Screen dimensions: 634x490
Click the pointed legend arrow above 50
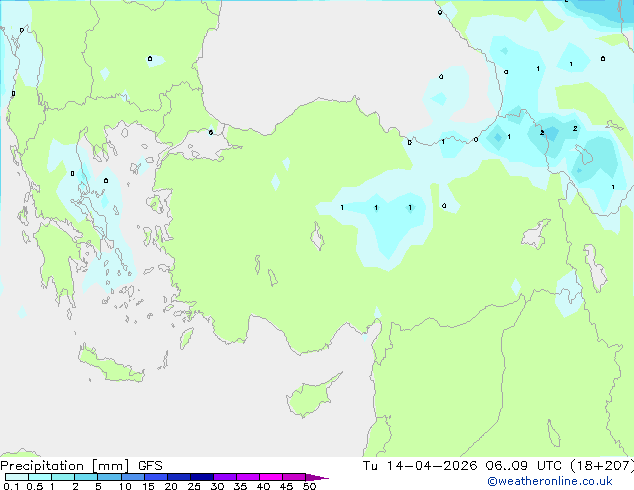click(316, 477)
